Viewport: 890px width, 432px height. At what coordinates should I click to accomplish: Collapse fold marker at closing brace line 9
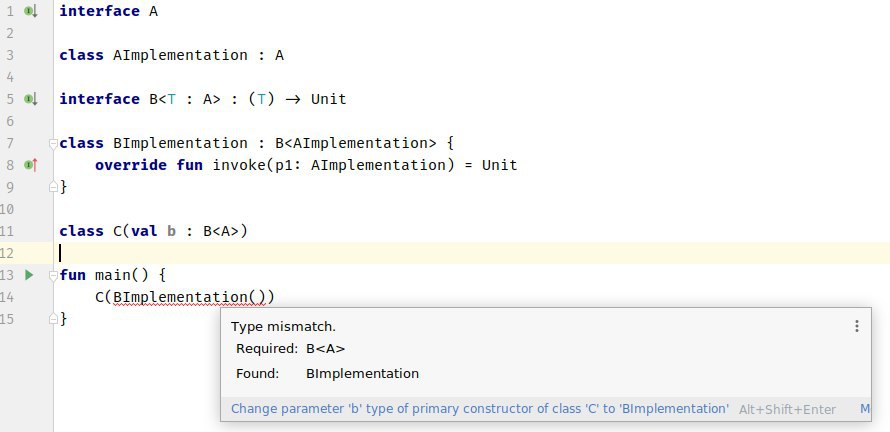click(x=53, y=186)
